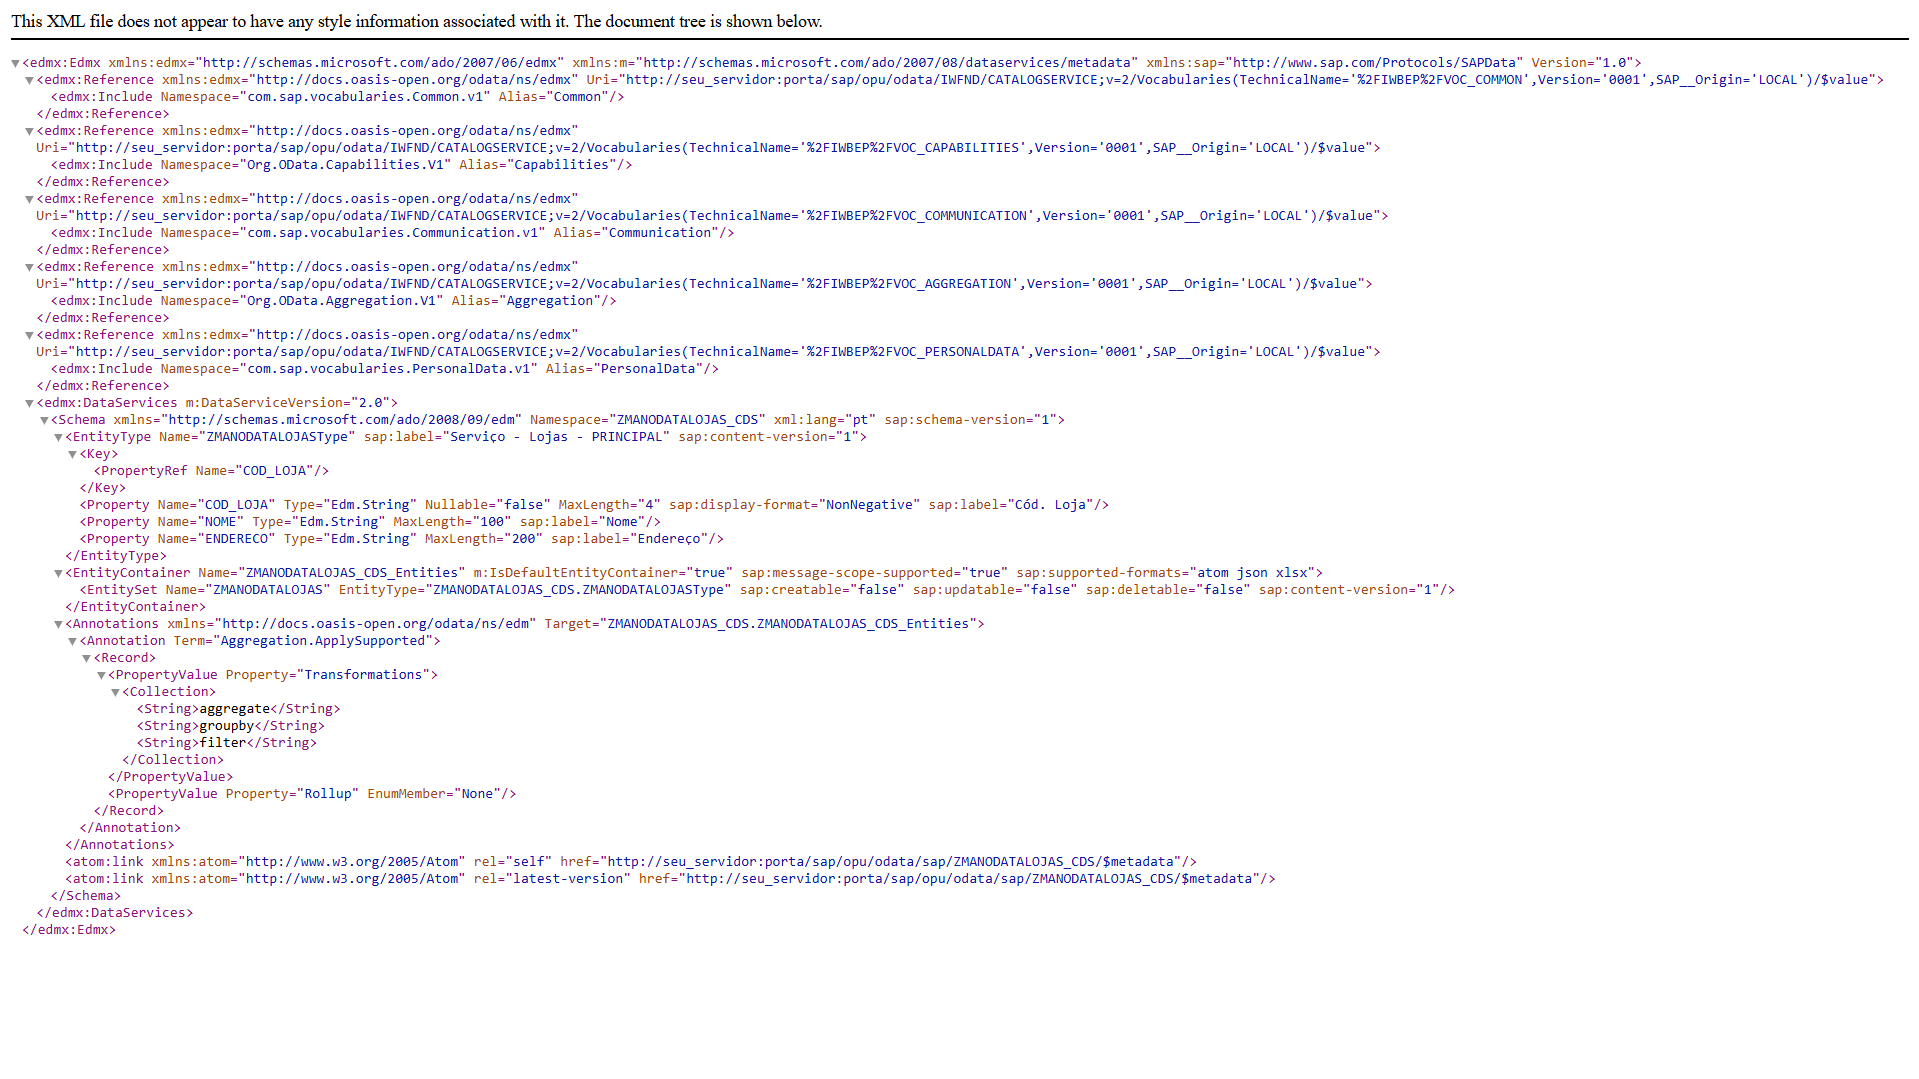Click the ENDERECO property name value
Screen dimensions: 1919x1079
(237, 539)
